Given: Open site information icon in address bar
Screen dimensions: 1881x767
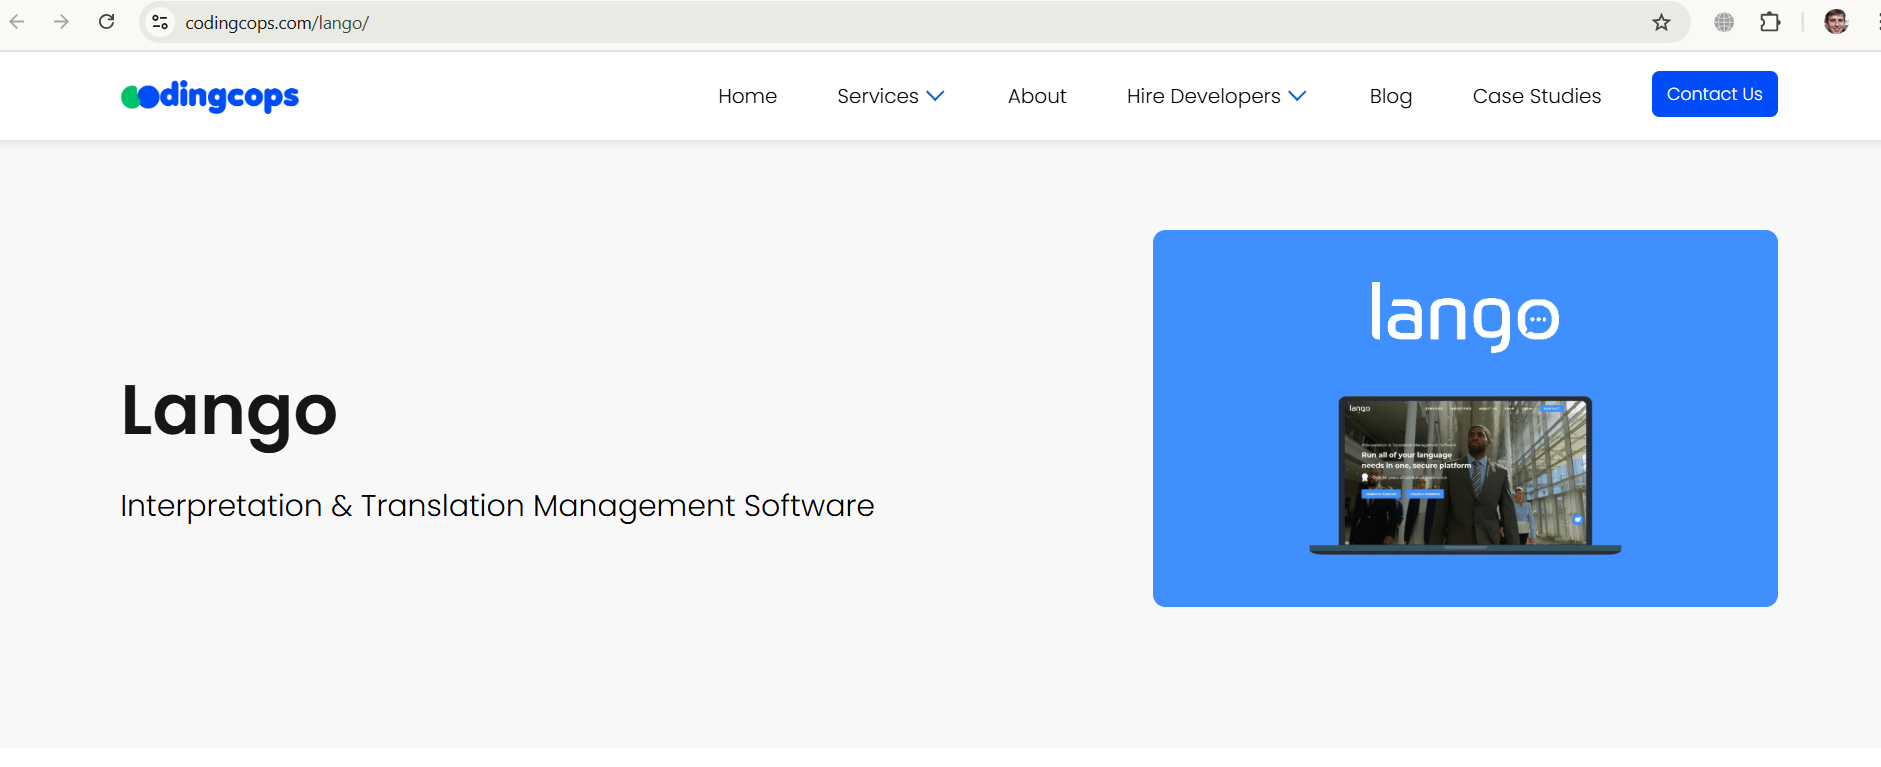Looking at the screenshot, I should (160, 22).
